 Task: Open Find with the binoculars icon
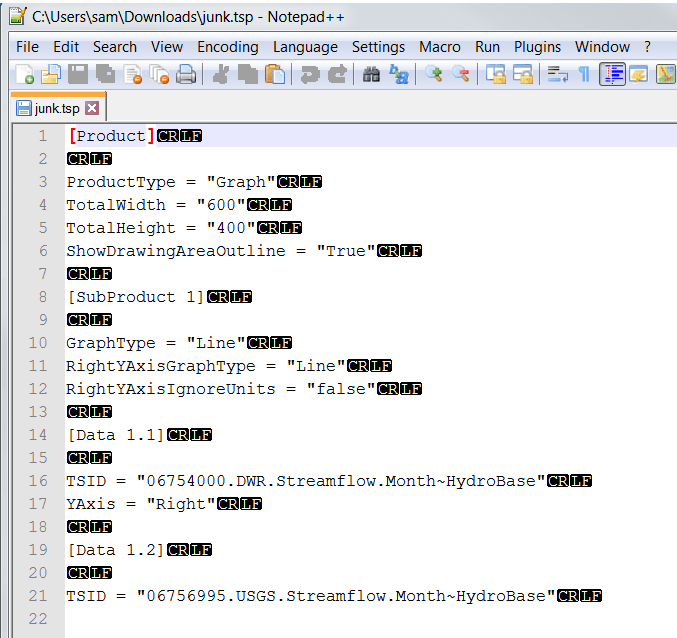pyautogui.click(x=371, y=74)
